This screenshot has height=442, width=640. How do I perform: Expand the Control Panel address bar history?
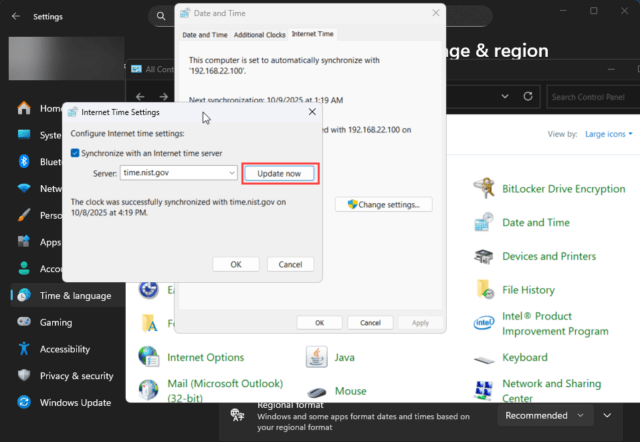pyautogui.click(x=505, y=96)
